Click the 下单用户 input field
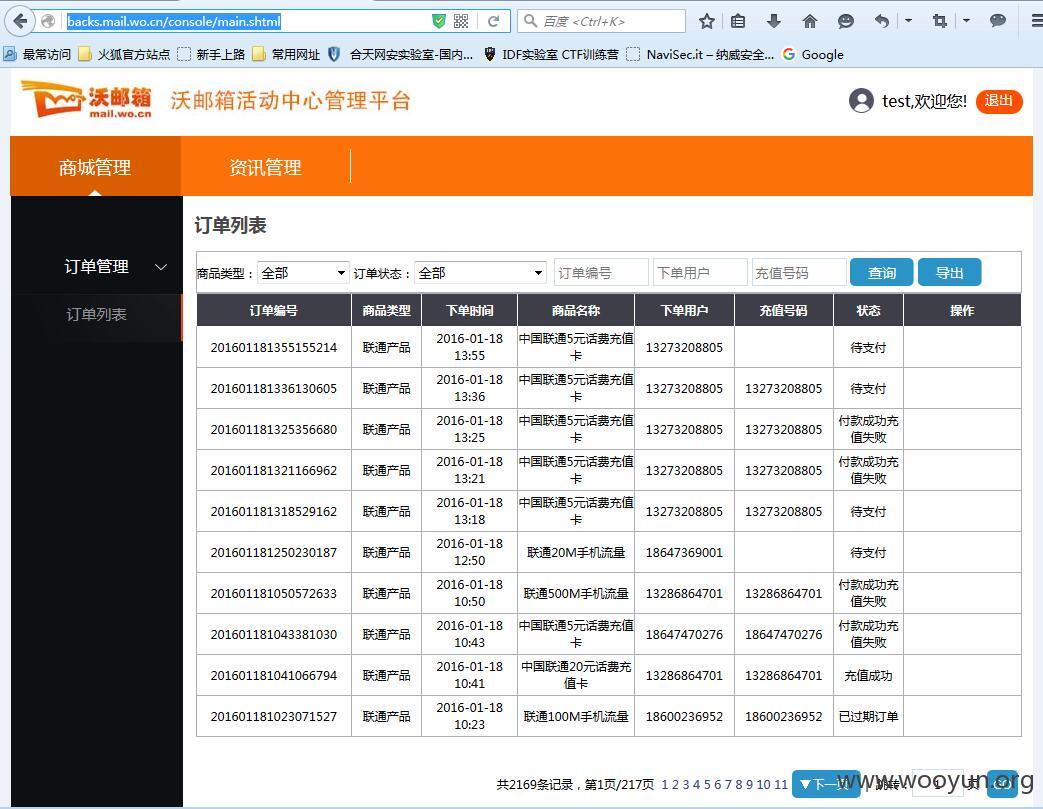 tap(700, 273)
